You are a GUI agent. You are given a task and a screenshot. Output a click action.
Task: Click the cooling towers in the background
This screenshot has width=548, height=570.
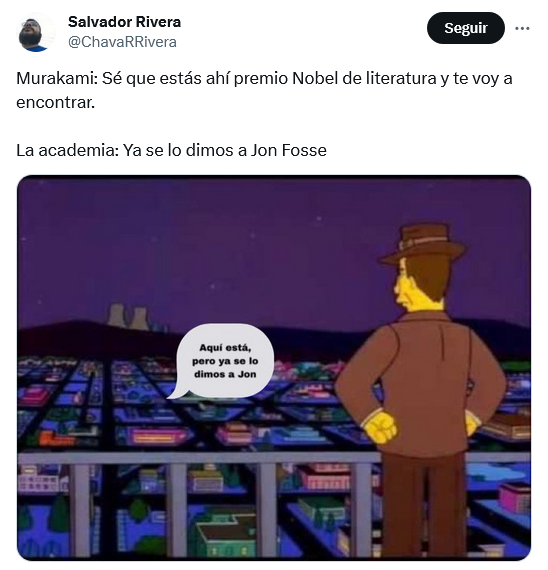click(x=128, y=317)
